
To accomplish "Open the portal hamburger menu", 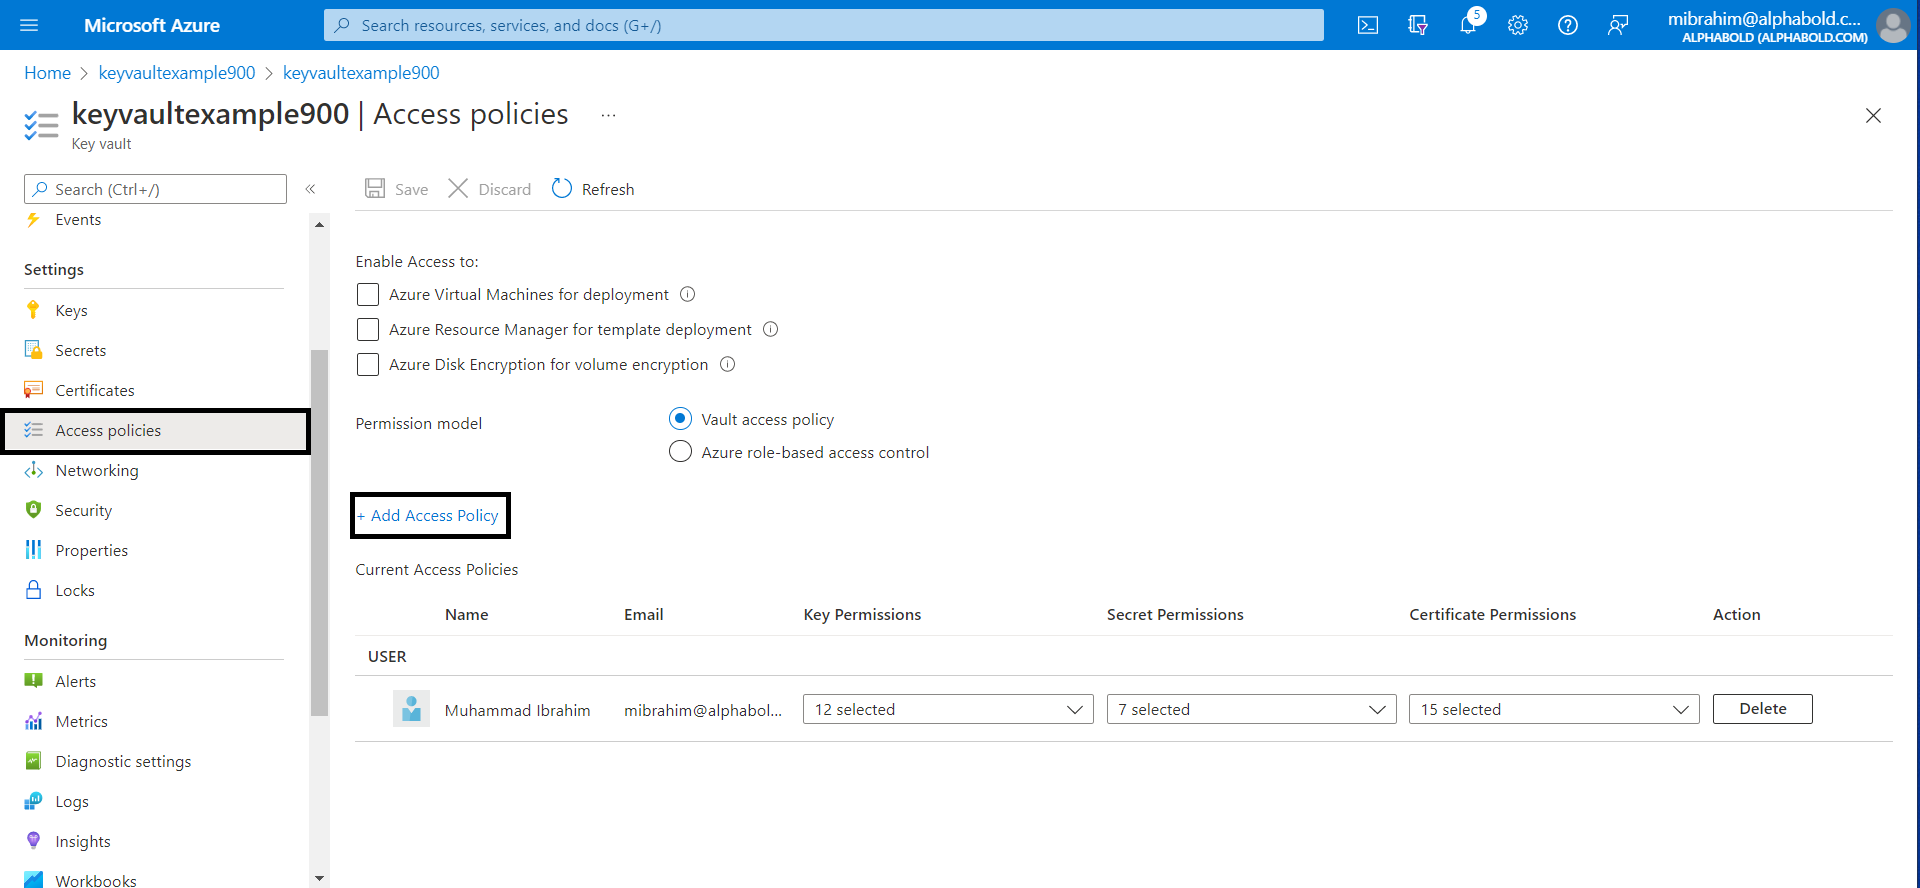I will [29, 25].
